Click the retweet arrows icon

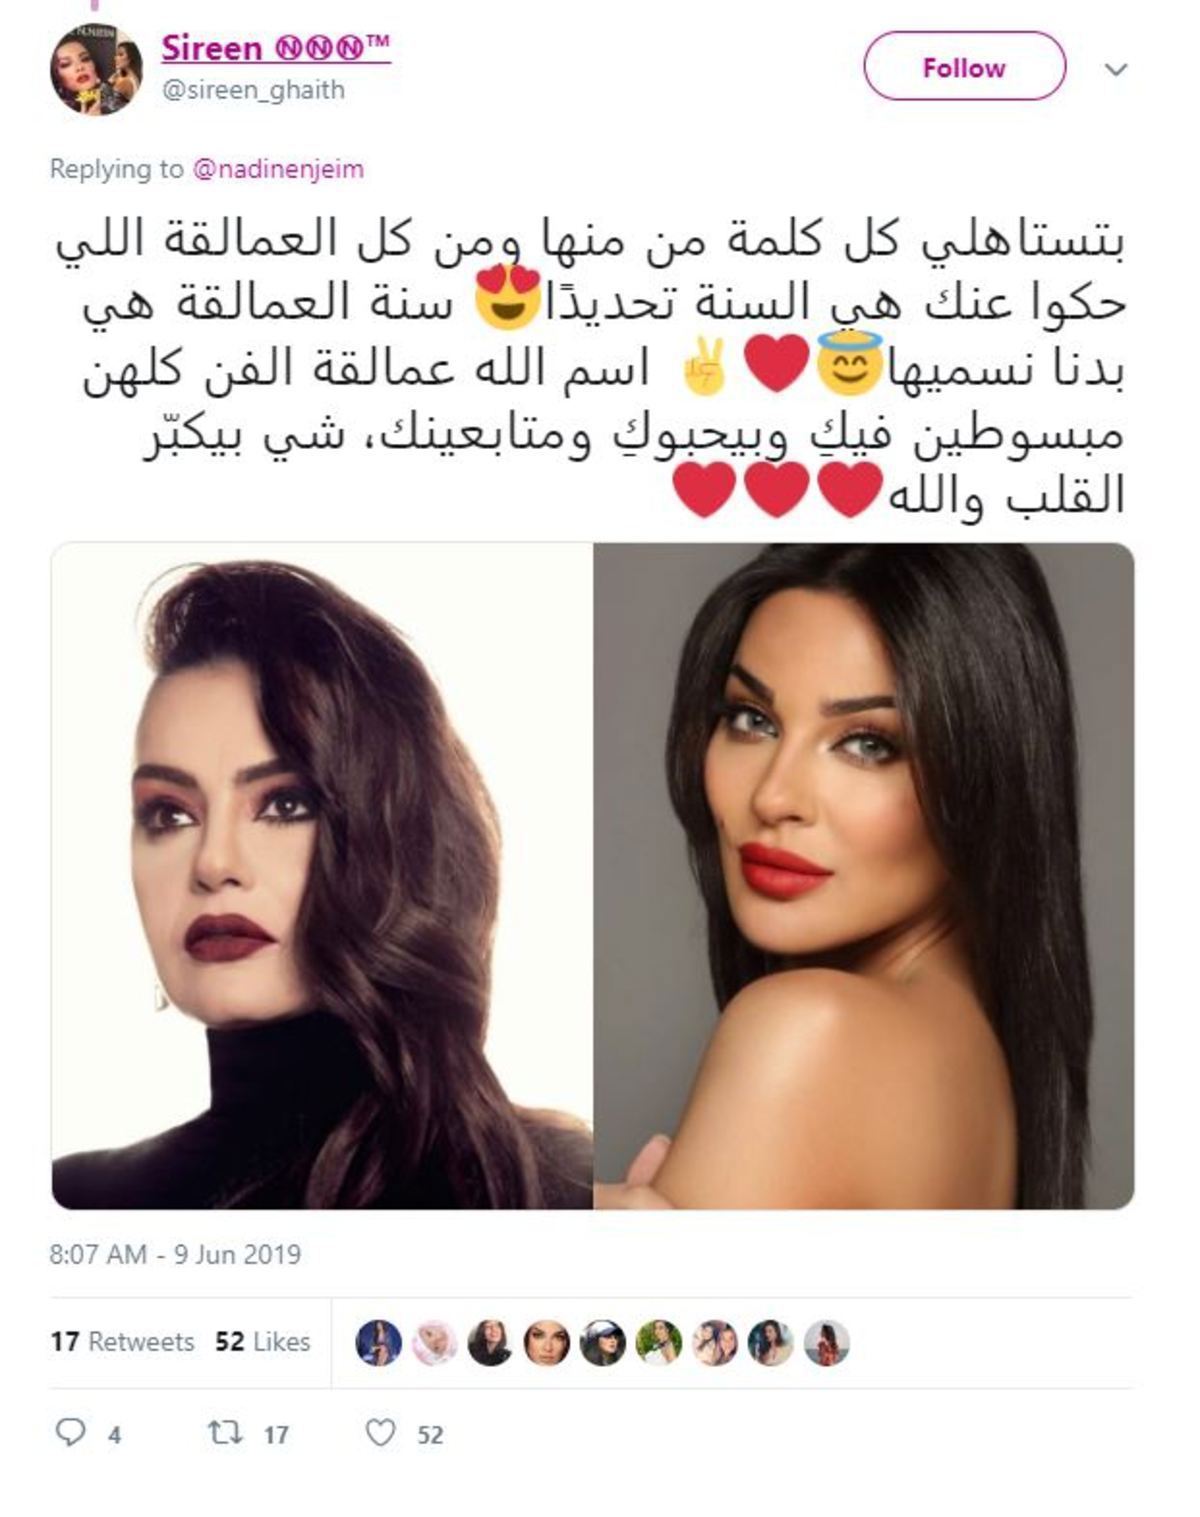[225, 1433]
